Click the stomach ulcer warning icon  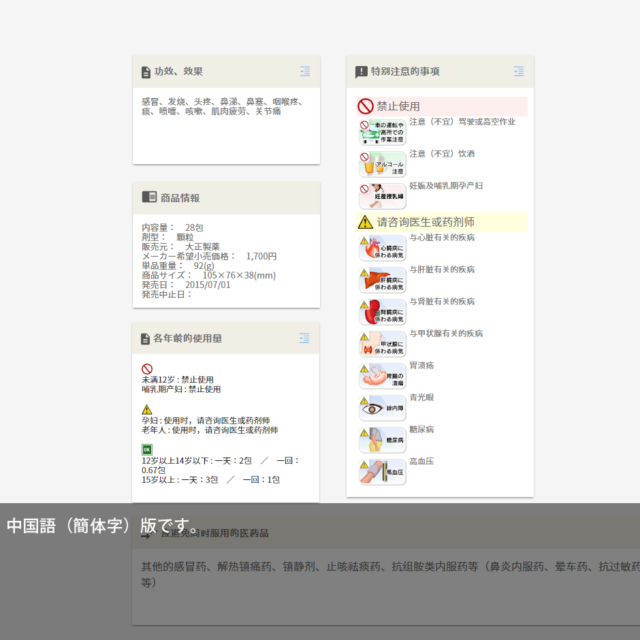click(382, 375)
